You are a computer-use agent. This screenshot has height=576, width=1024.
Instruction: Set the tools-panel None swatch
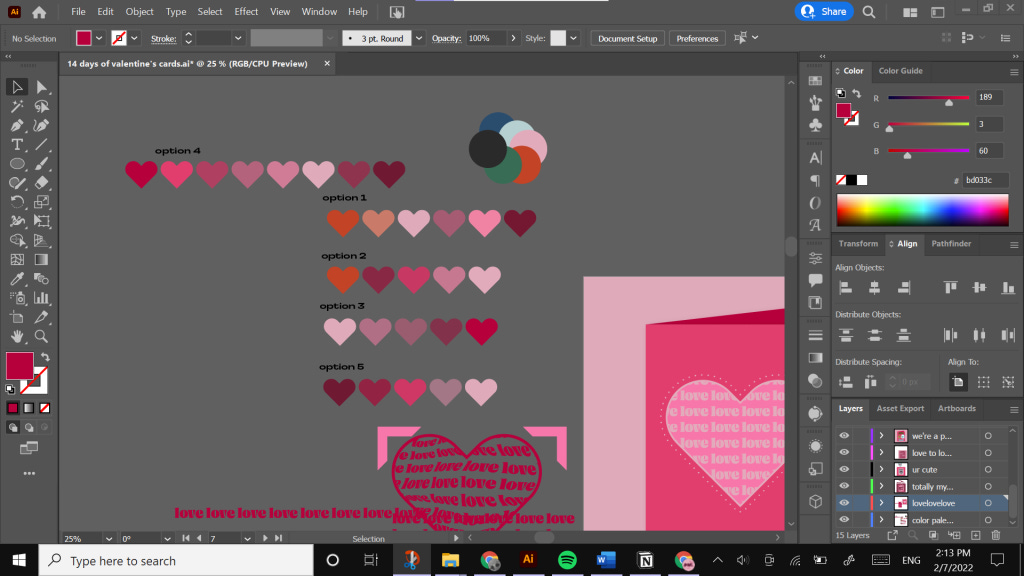tap(44, 408)
